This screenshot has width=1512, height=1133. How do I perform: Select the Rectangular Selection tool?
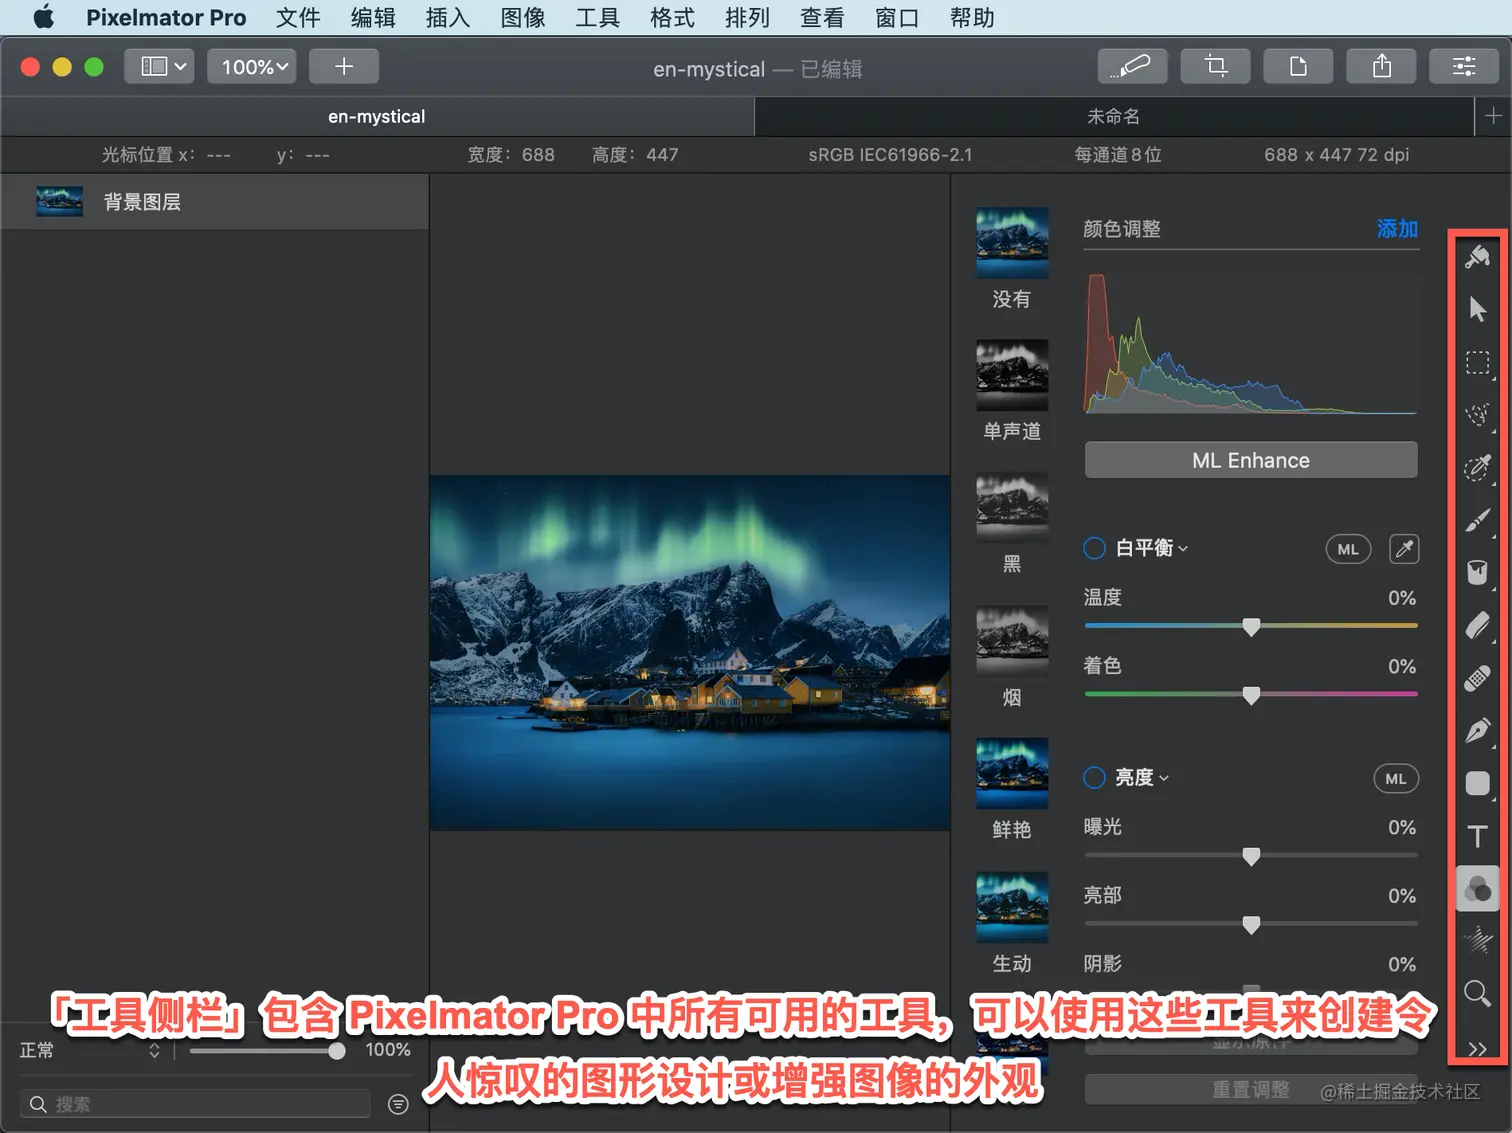(x=1477, y=362)
